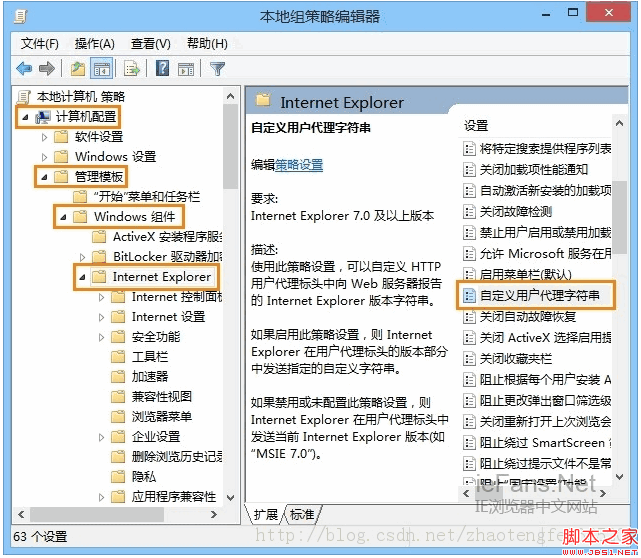
Task: Click the 自定义用户代理字符串 policy icon
Action: point(469,295)
